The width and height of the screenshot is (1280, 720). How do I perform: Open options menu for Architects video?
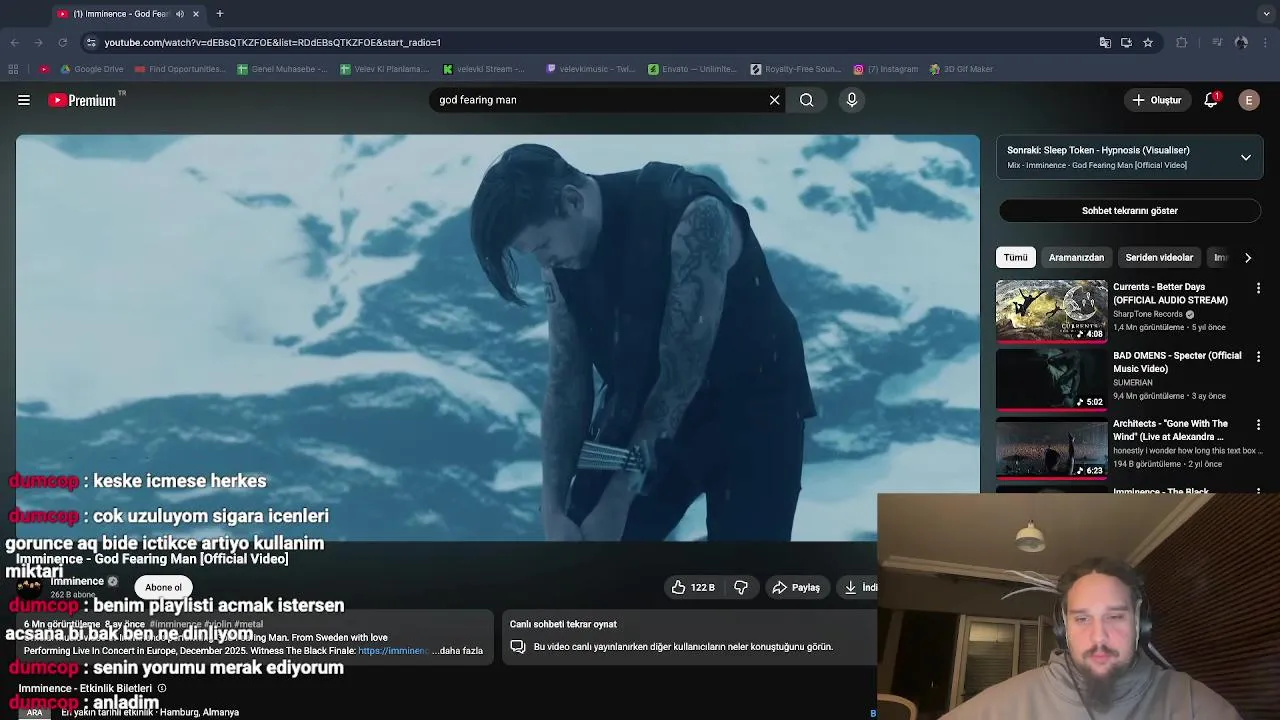click(1258, 425)
